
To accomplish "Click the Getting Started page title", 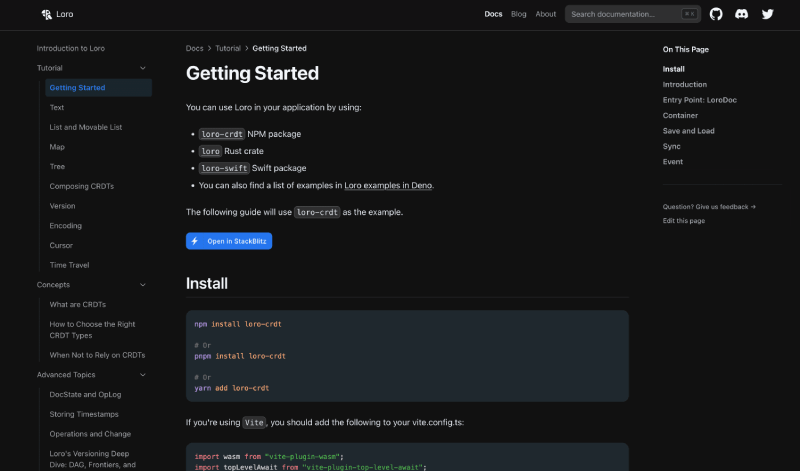I will click(252, 73).
